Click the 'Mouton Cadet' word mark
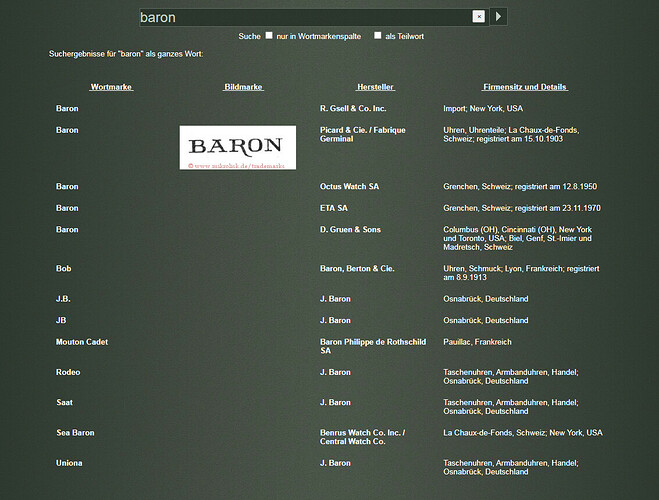659x500 pixels. tap(82, 342)
